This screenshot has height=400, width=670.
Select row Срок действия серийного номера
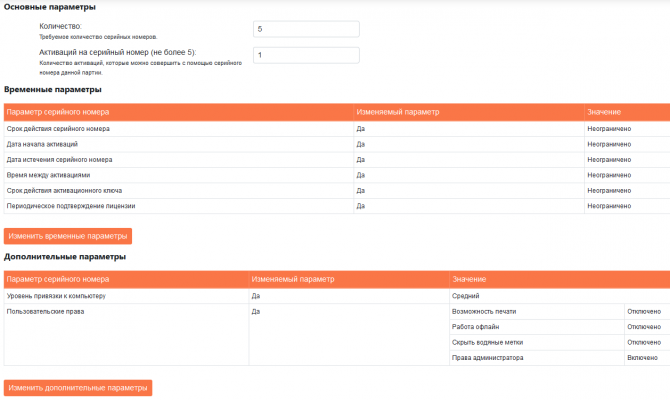point(337,129)
